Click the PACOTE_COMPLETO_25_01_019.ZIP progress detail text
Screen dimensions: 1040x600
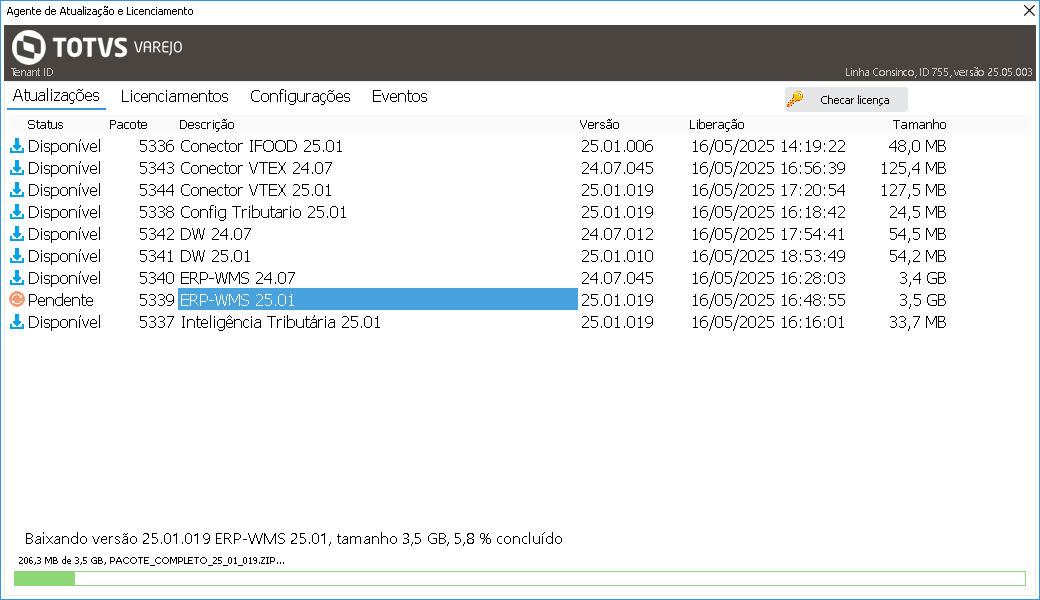point(151,560)
